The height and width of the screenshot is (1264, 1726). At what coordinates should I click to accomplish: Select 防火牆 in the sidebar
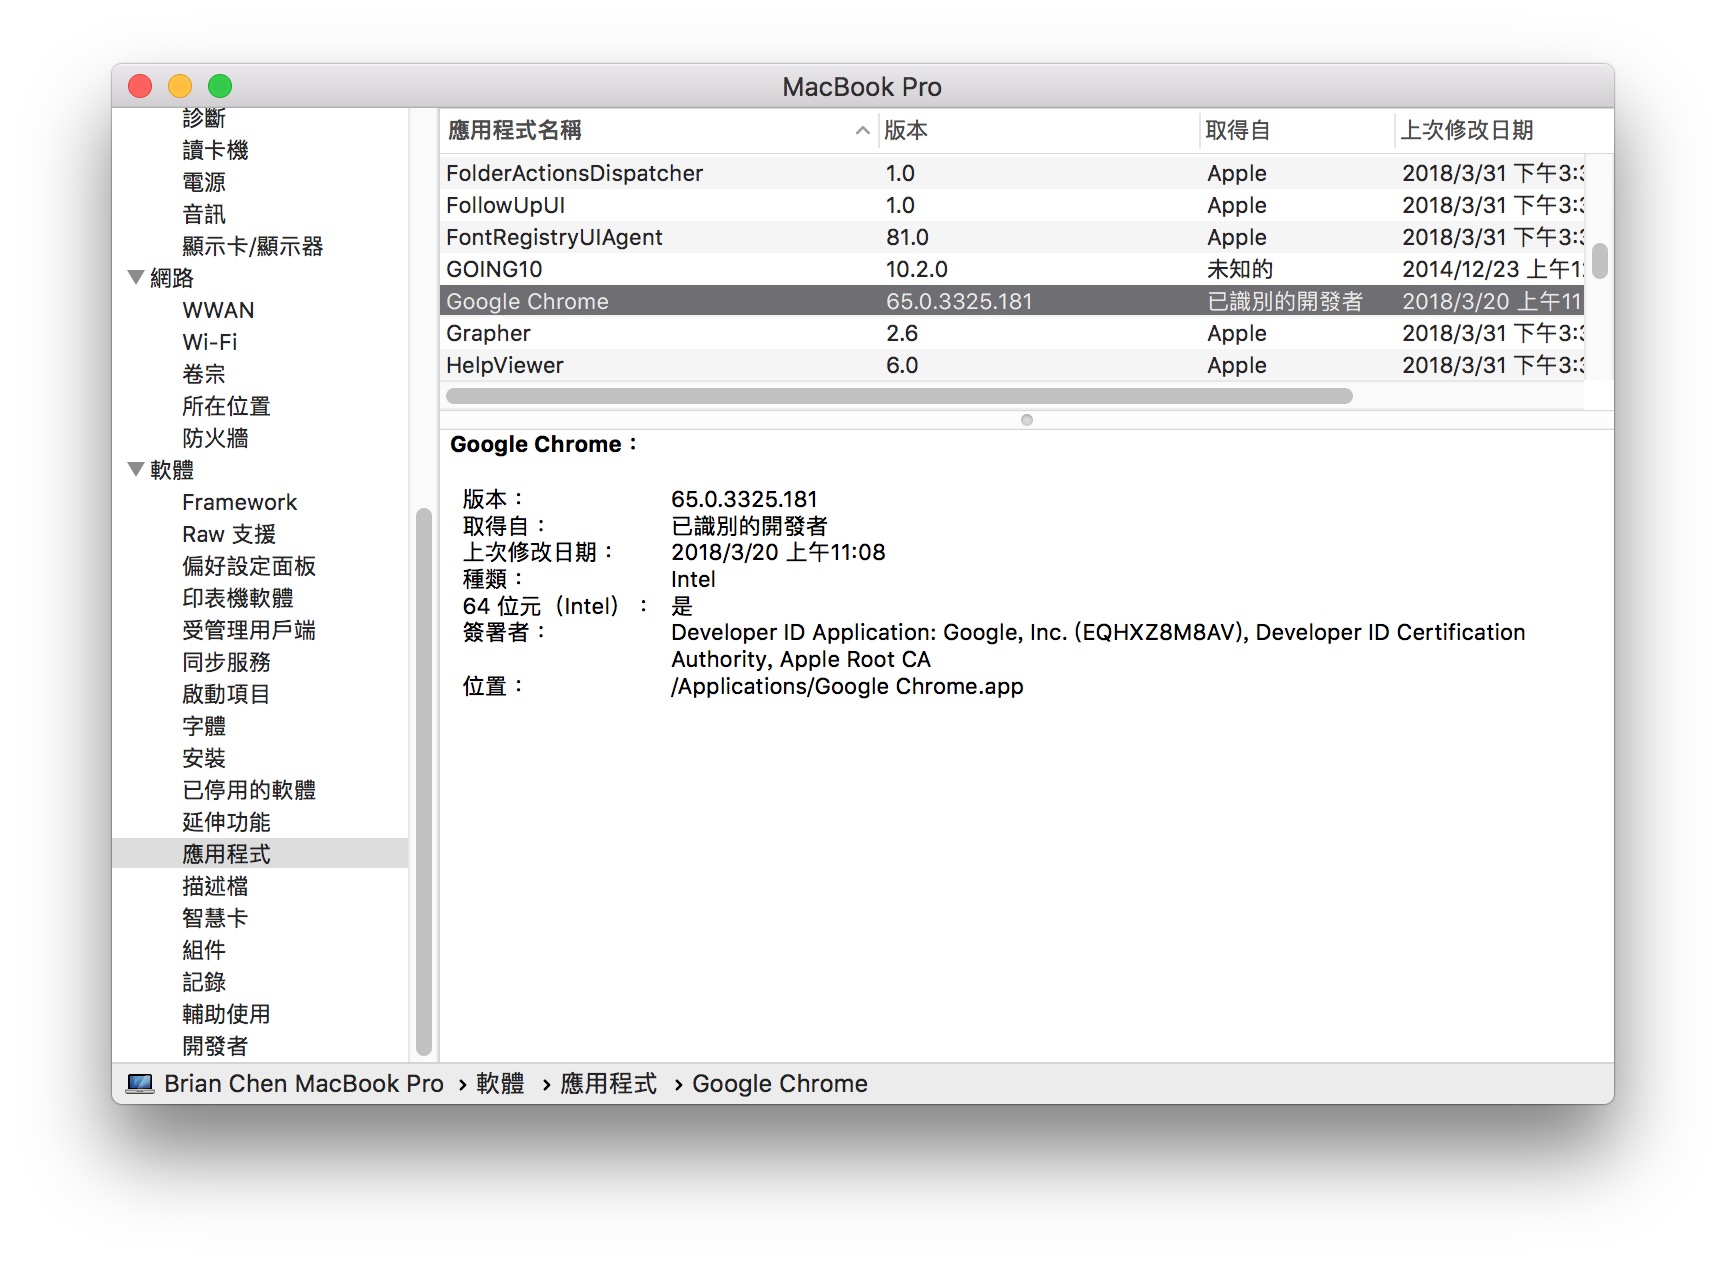[215, 438]
